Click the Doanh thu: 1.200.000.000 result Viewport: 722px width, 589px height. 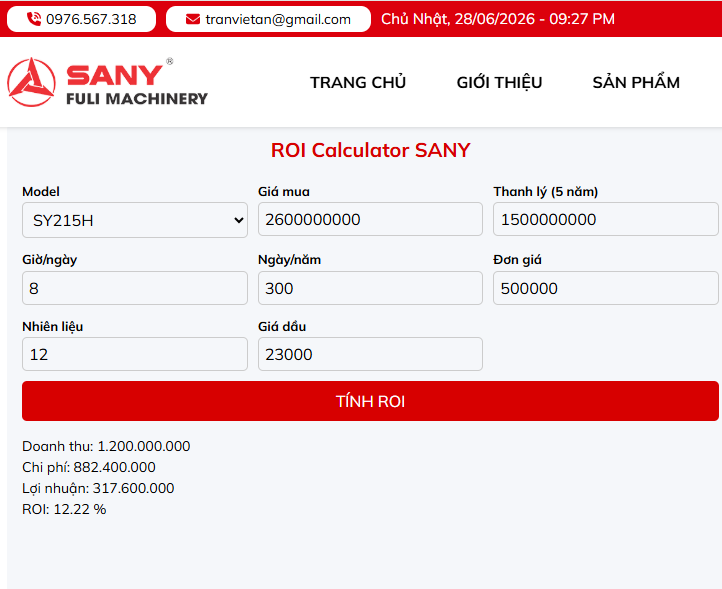click(x=106, y=446)
